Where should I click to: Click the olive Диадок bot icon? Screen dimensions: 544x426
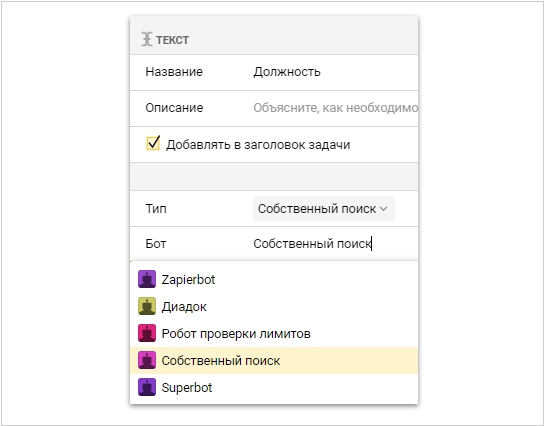pos(147,306)
